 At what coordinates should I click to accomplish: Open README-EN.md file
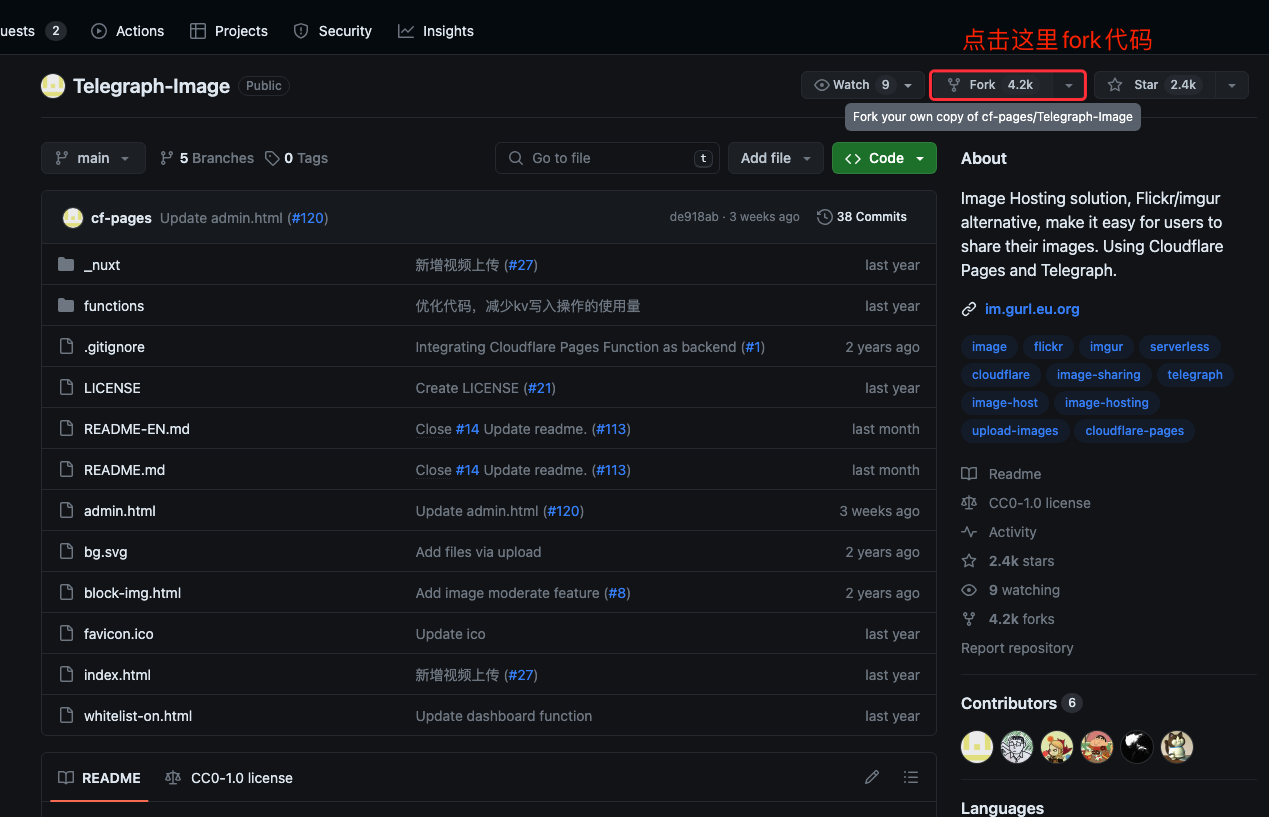point(137,429)
